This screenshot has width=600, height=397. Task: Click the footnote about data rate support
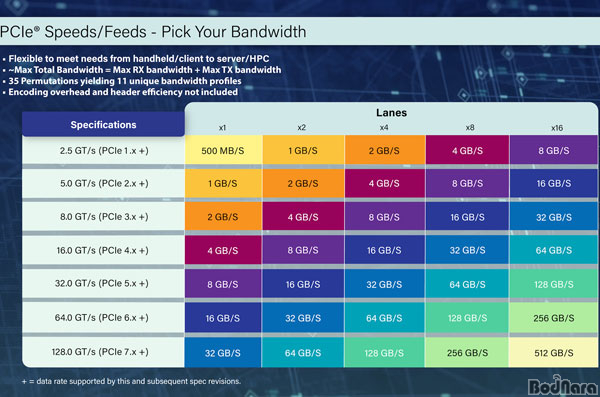131,381
